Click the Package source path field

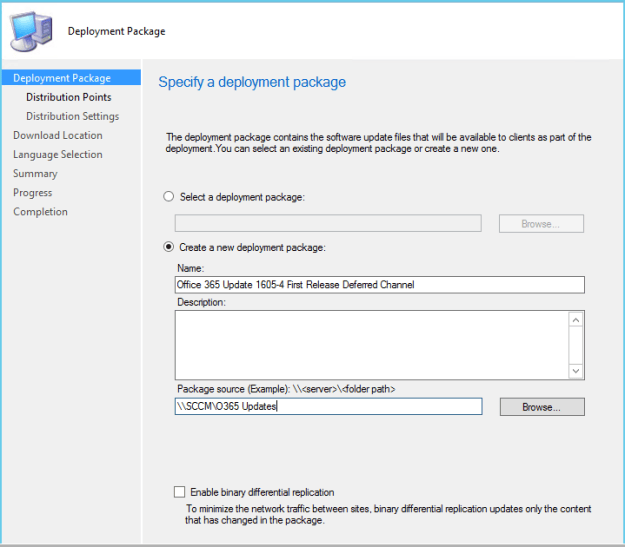coord(328,406)
